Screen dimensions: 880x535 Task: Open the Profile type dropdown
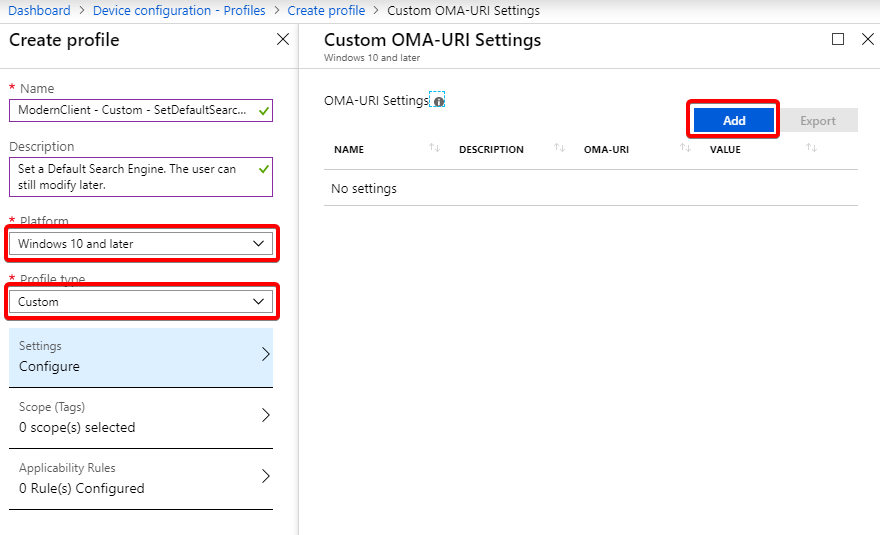(140, 302)
